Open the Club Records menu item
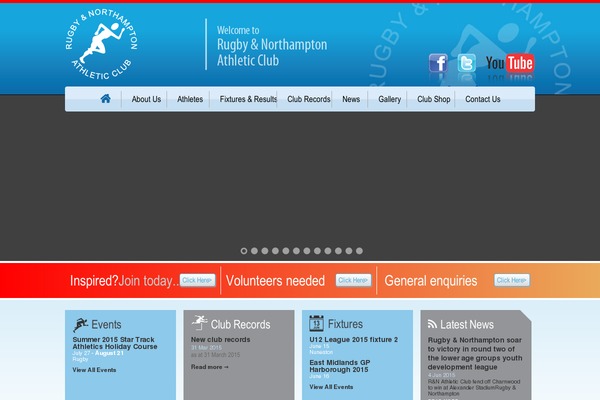The height and width of the screenshot is (400, 600). point(309,99)
